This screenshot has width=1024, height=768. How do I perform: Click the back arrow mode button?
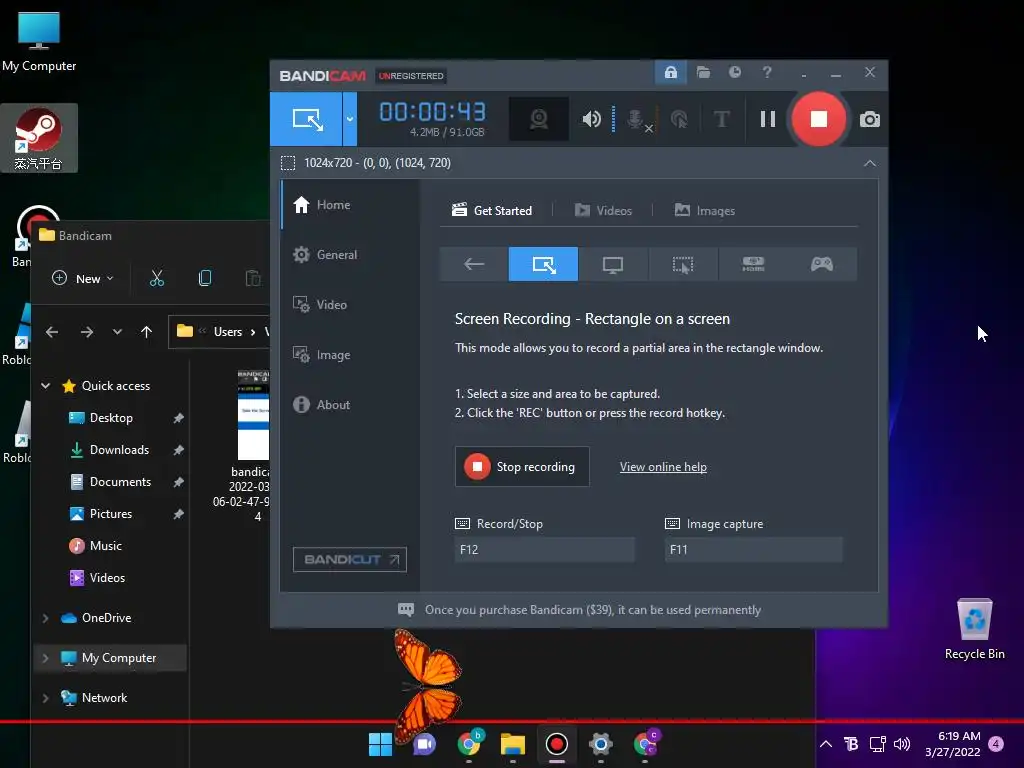pyautogui.click(x=474, y=264)
